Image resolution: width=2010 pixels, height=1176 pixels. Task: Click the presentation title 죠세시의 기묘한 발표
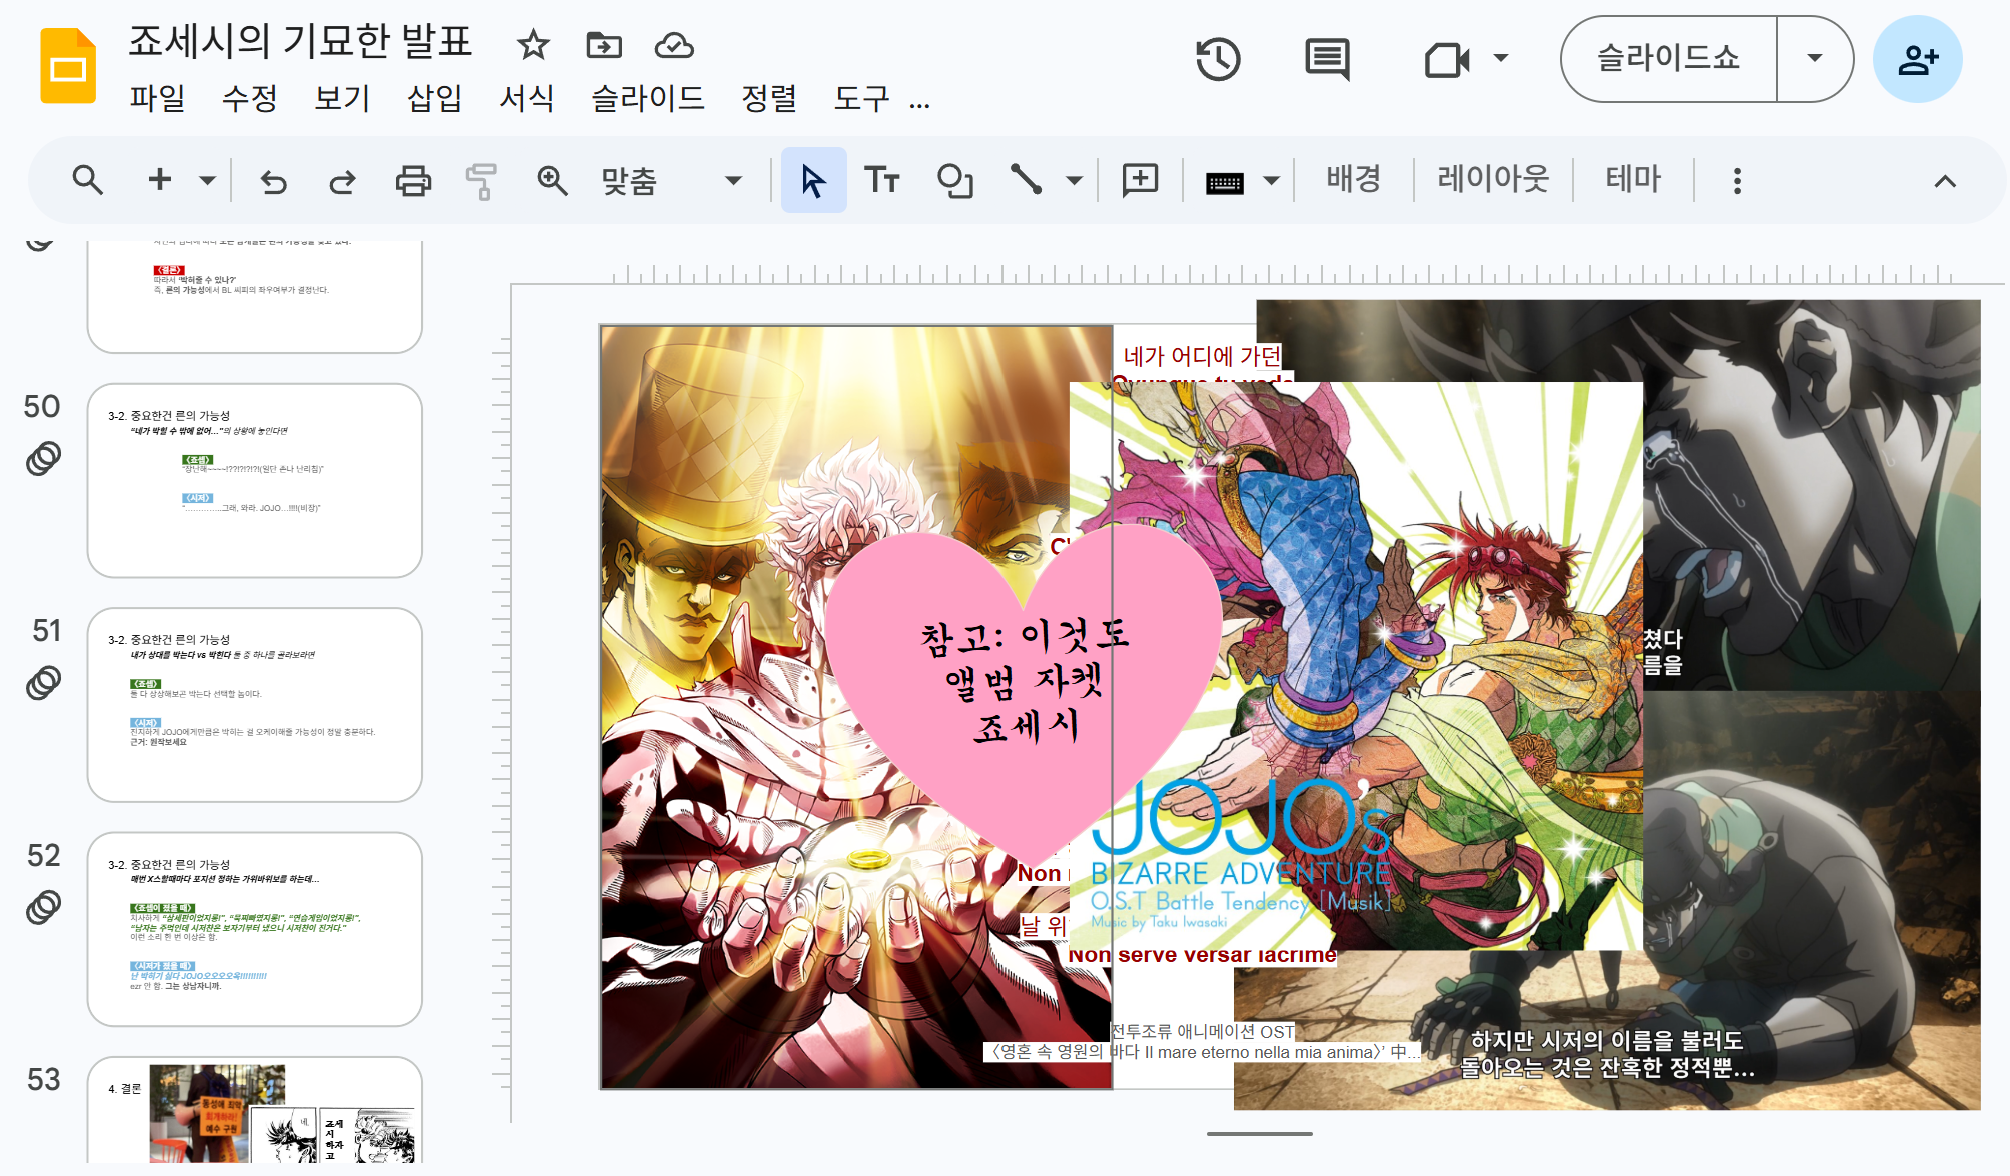click(x=300, y=41)
